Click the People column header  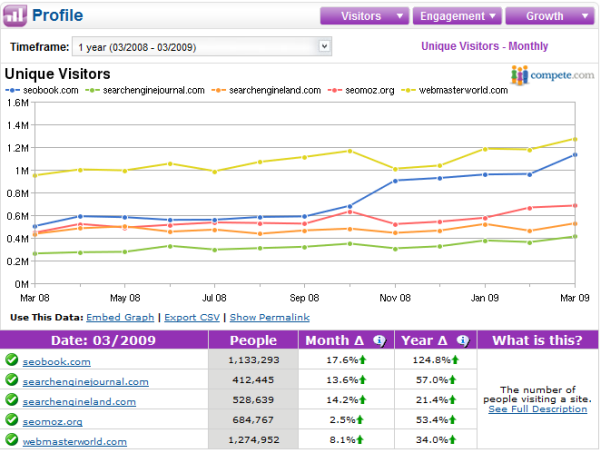pos(253,340)
